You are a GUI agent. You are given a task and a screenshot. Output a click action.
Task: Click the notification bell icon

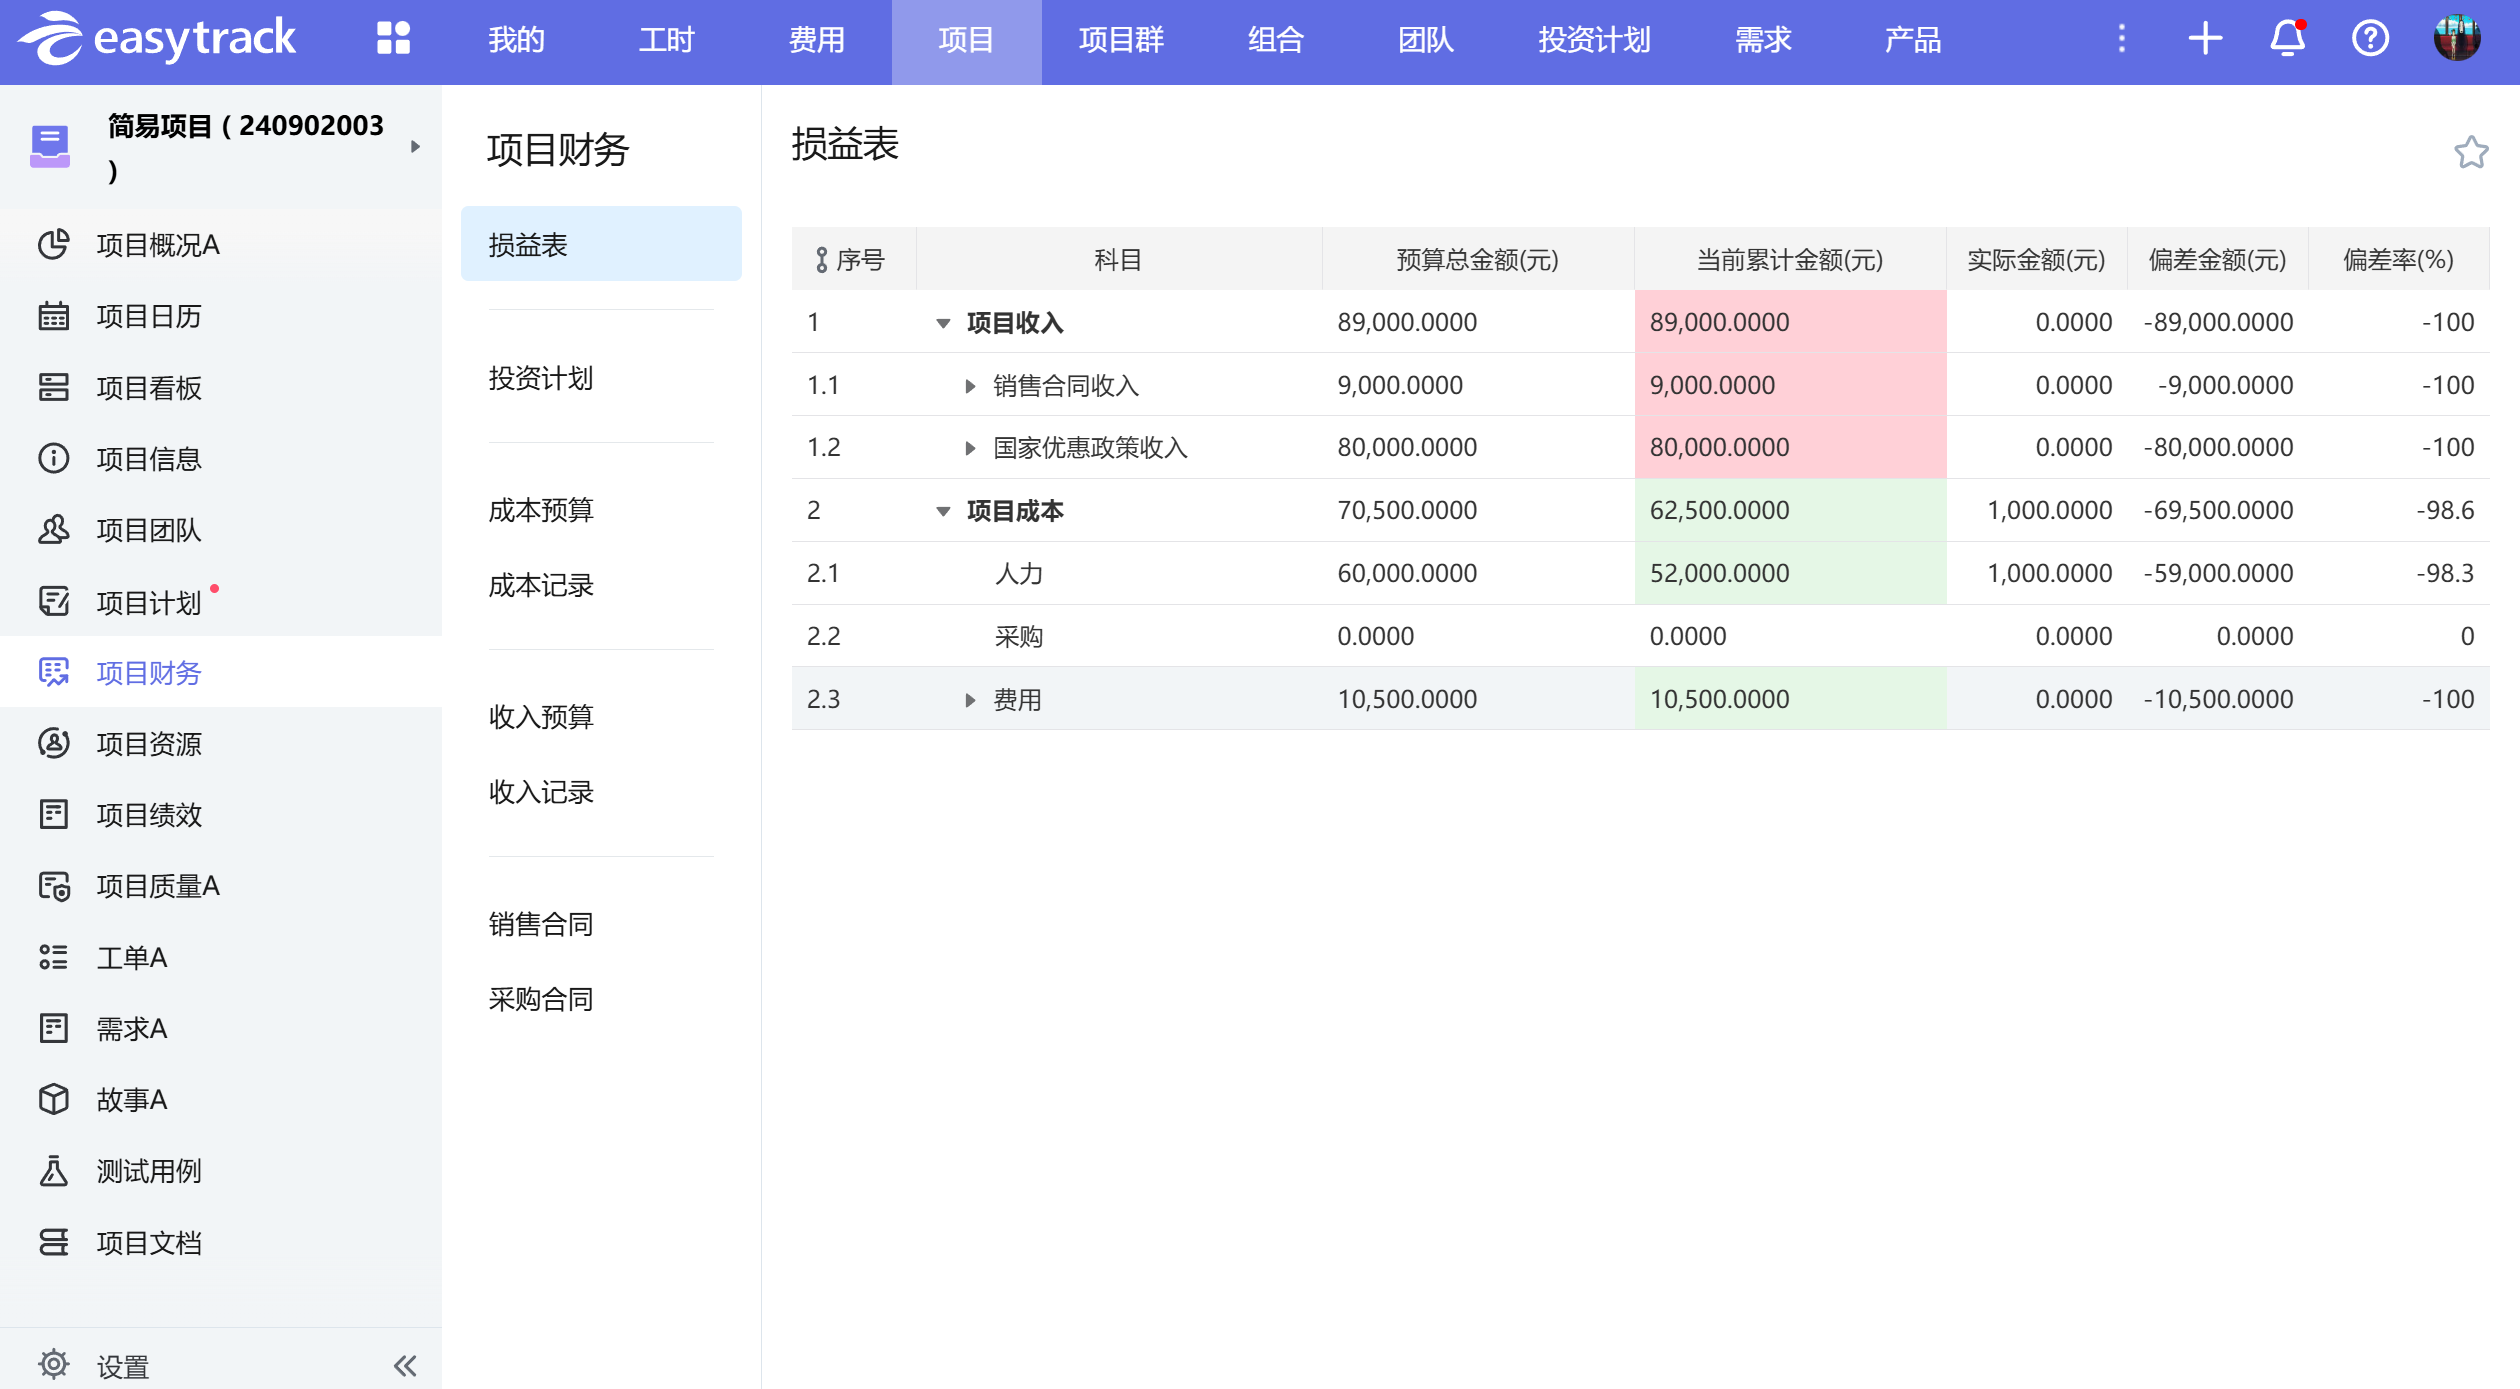[2287, 39]
